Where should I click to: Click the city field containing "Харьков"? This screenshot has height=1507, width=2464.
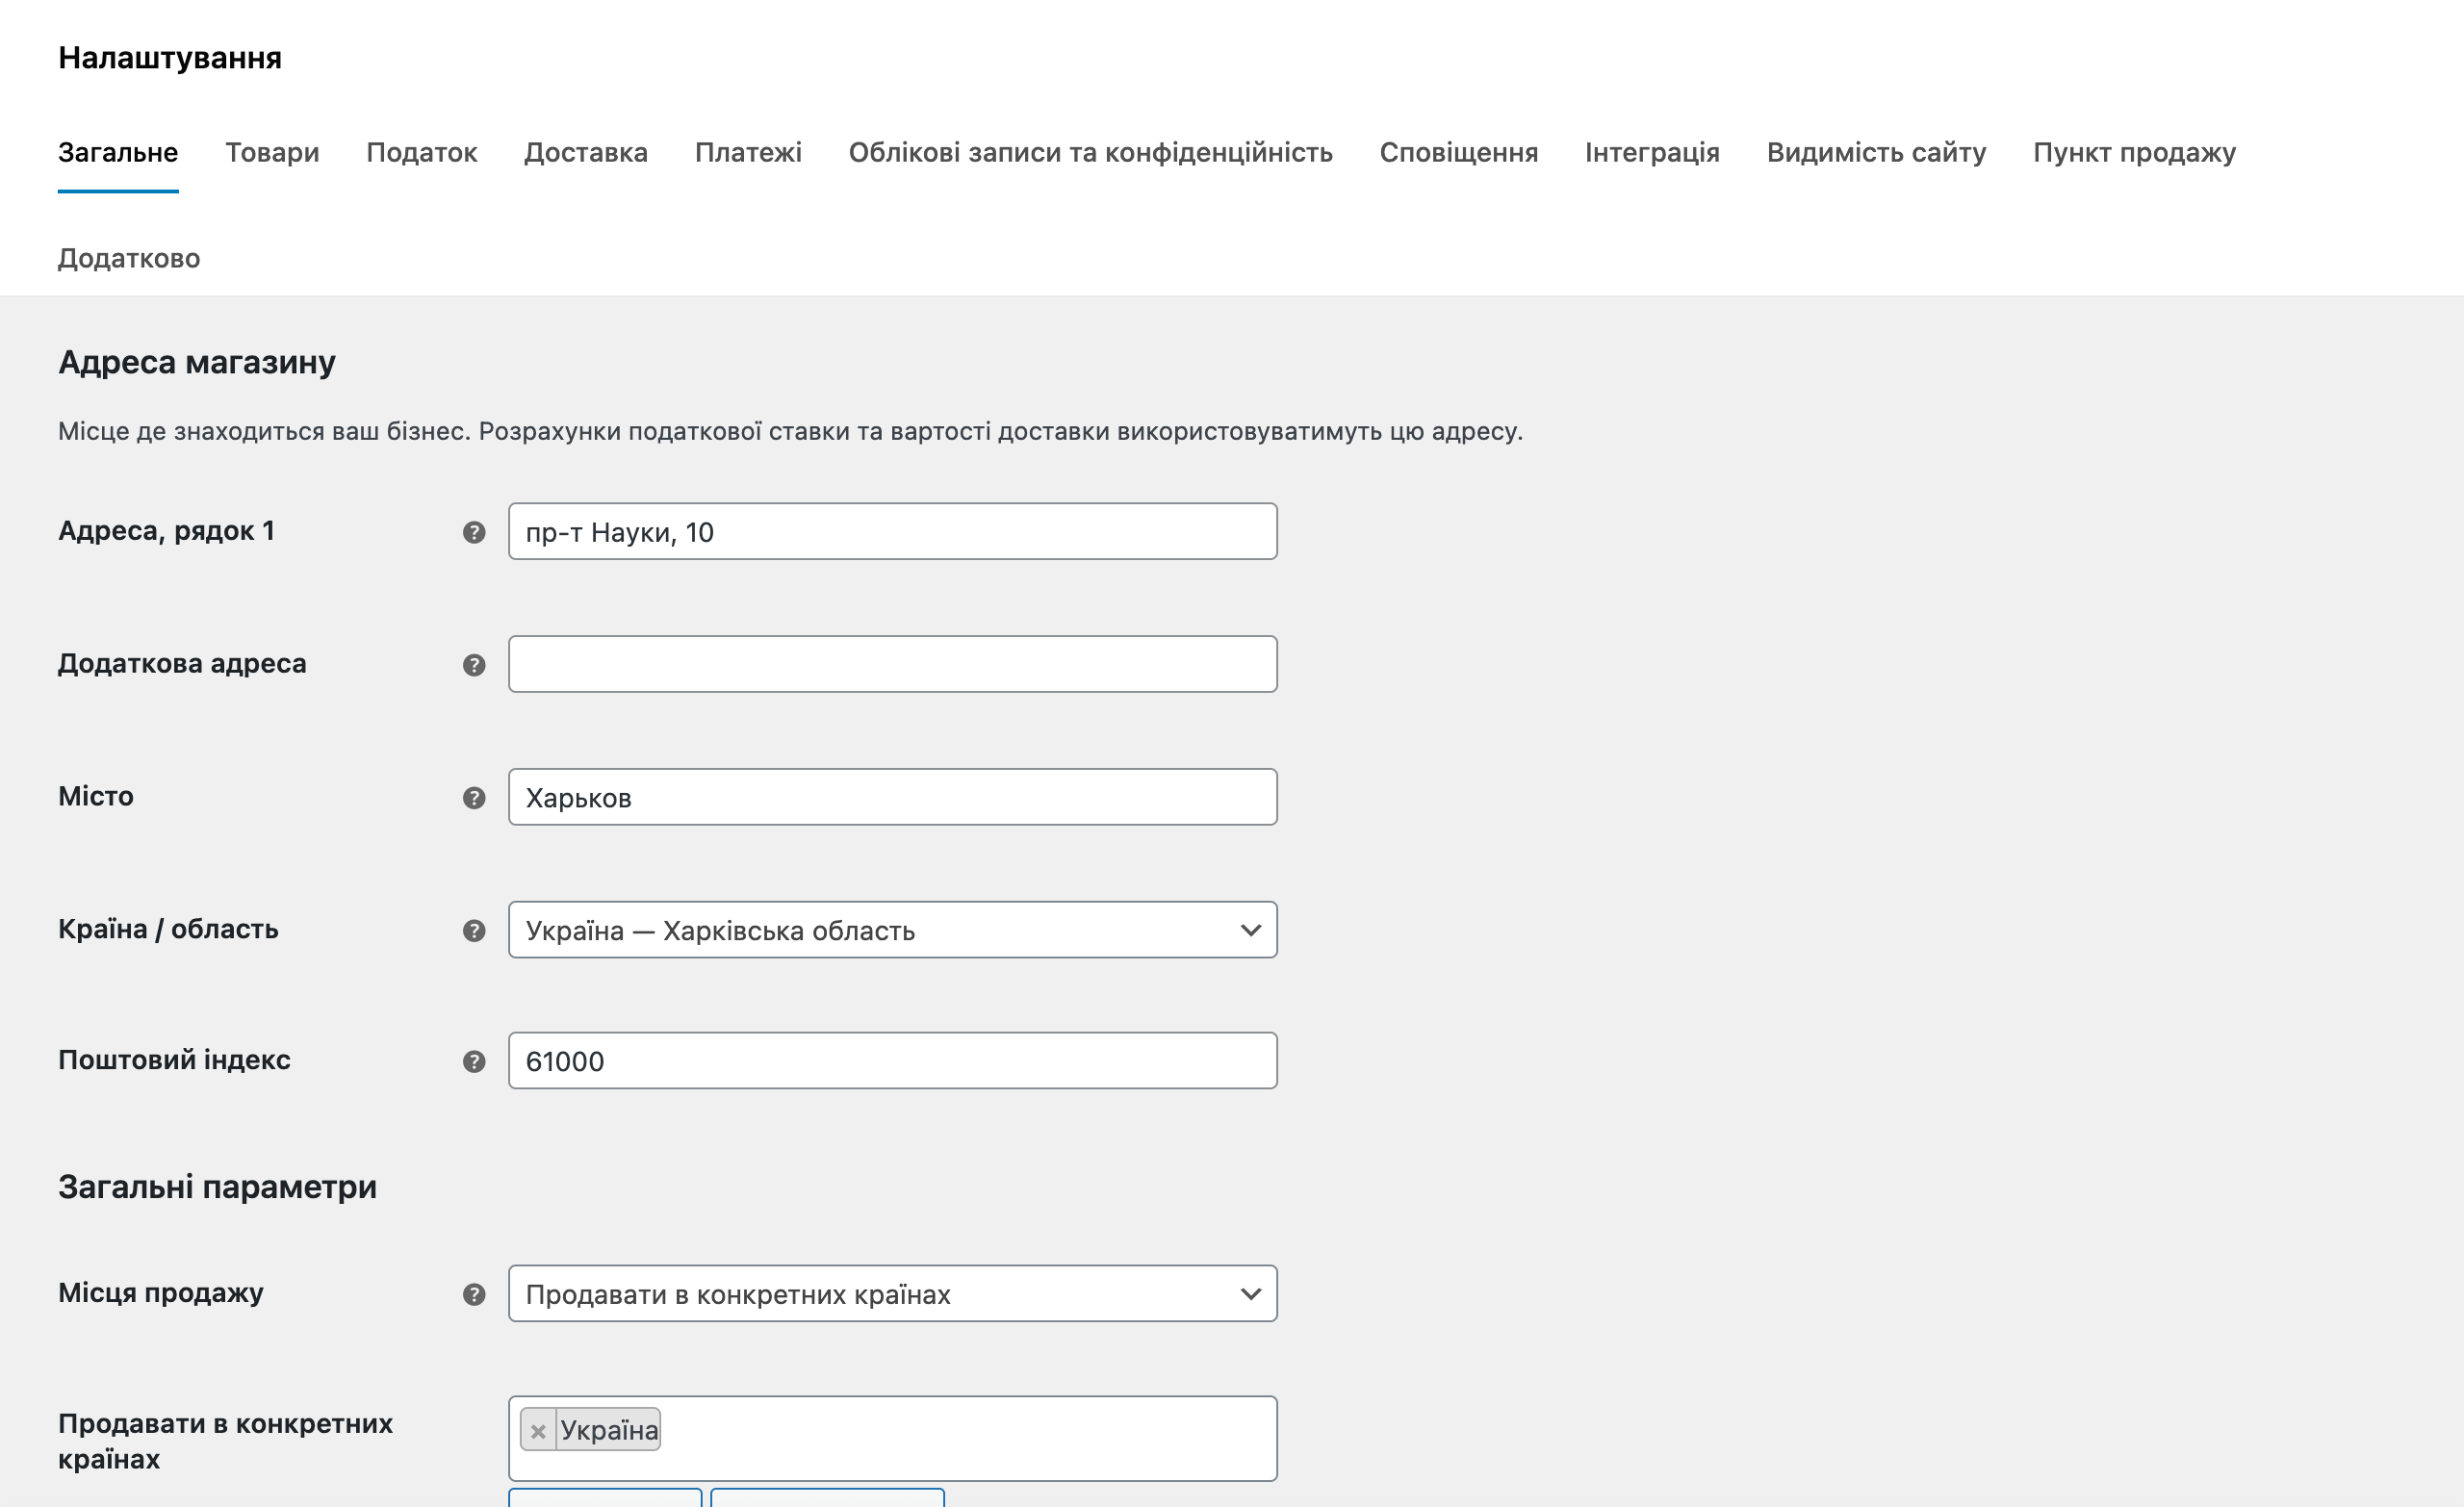pos(892,797)
